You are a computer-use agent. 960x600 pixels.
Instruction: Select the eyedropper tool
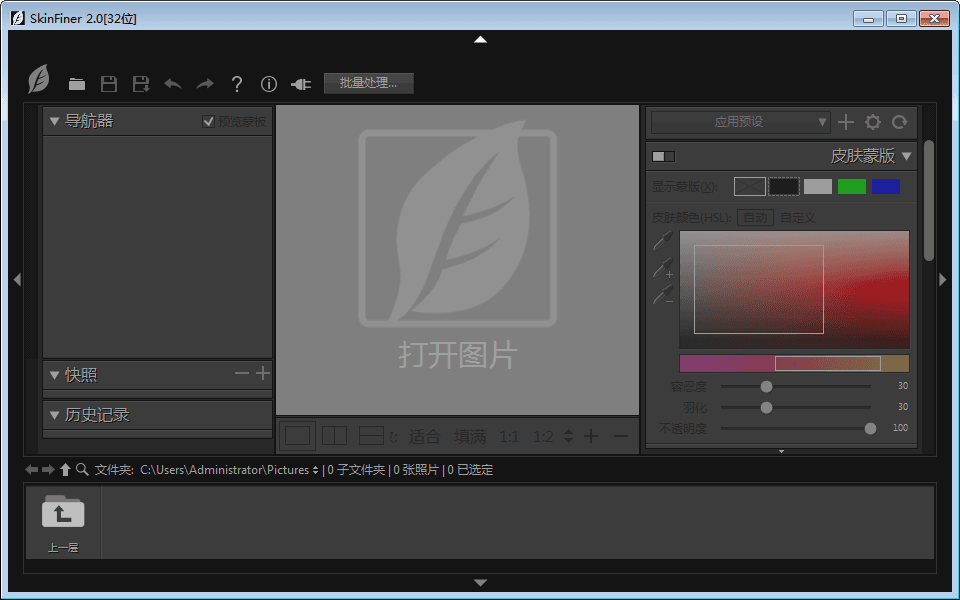point(662,240)
